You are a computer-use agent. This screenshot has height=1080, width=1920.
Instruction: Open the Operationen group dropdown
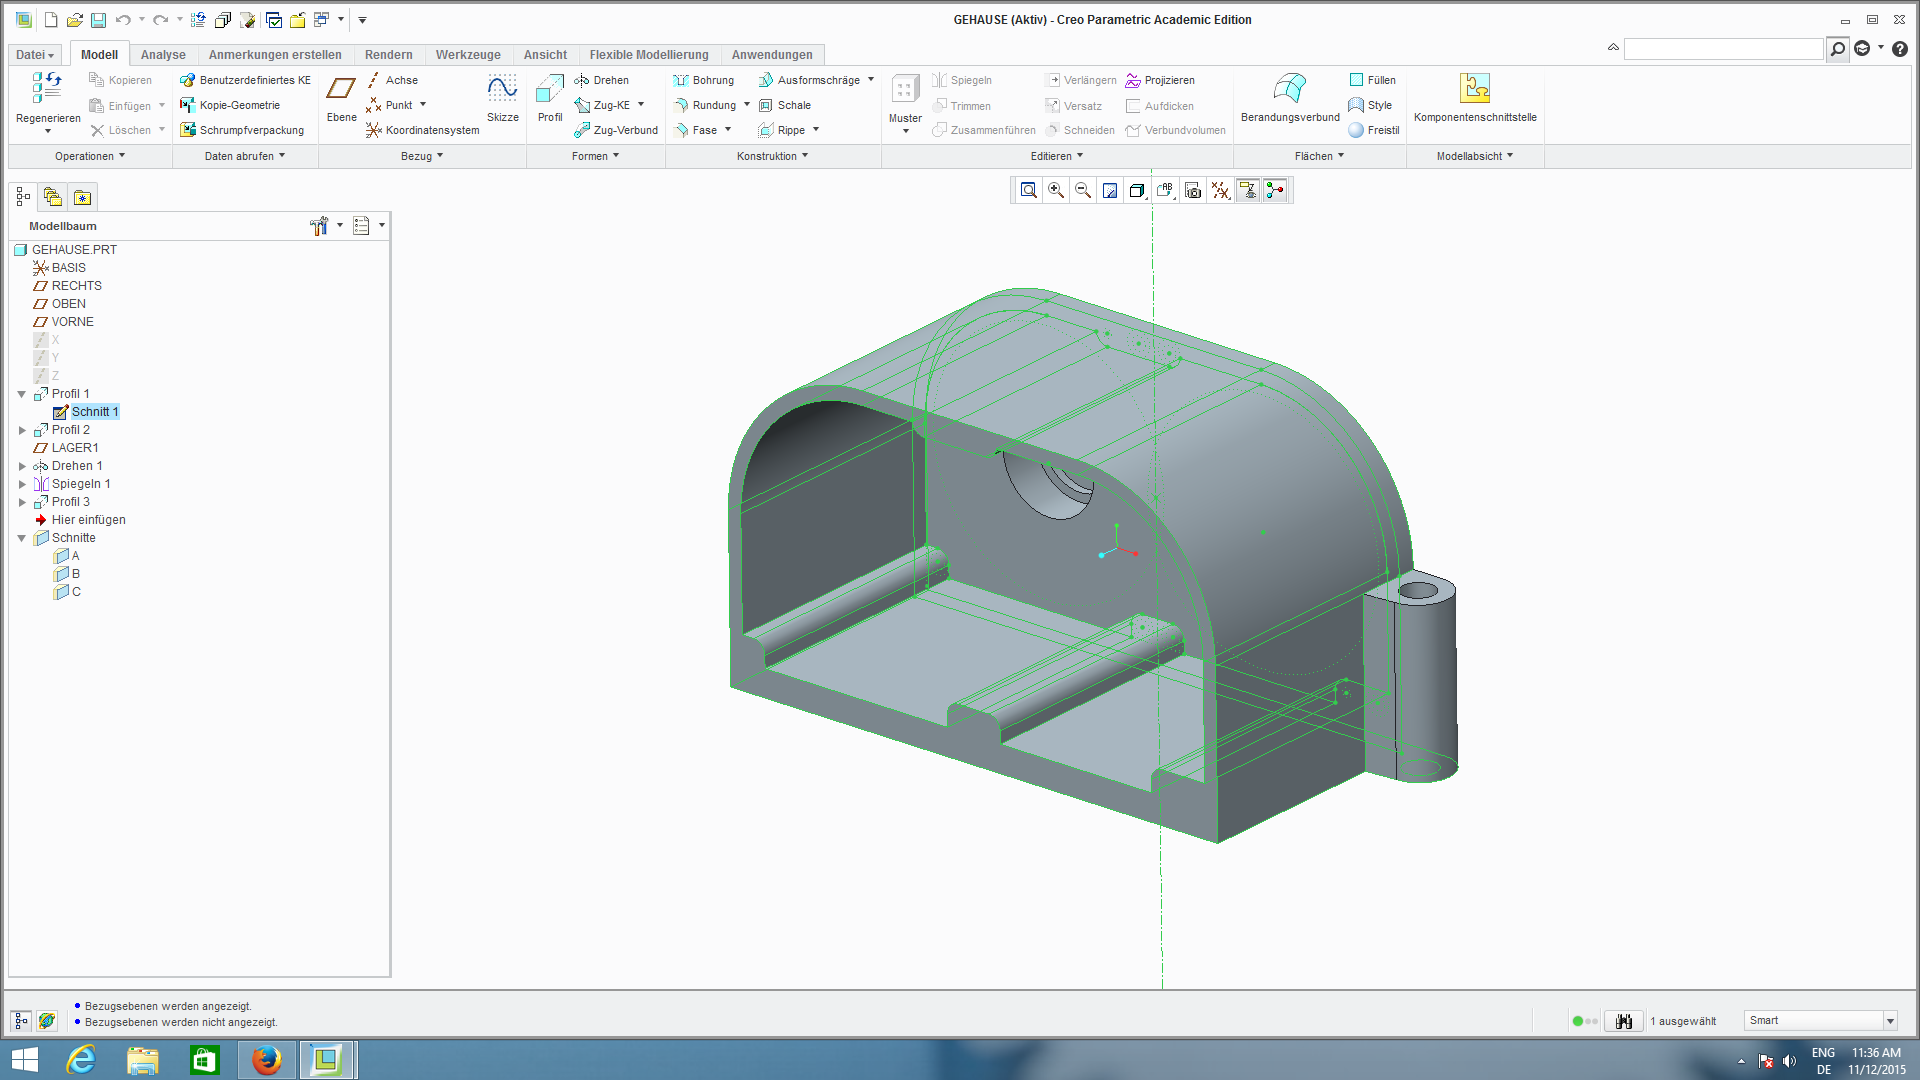pyautogui.click(x=90, y=156)
